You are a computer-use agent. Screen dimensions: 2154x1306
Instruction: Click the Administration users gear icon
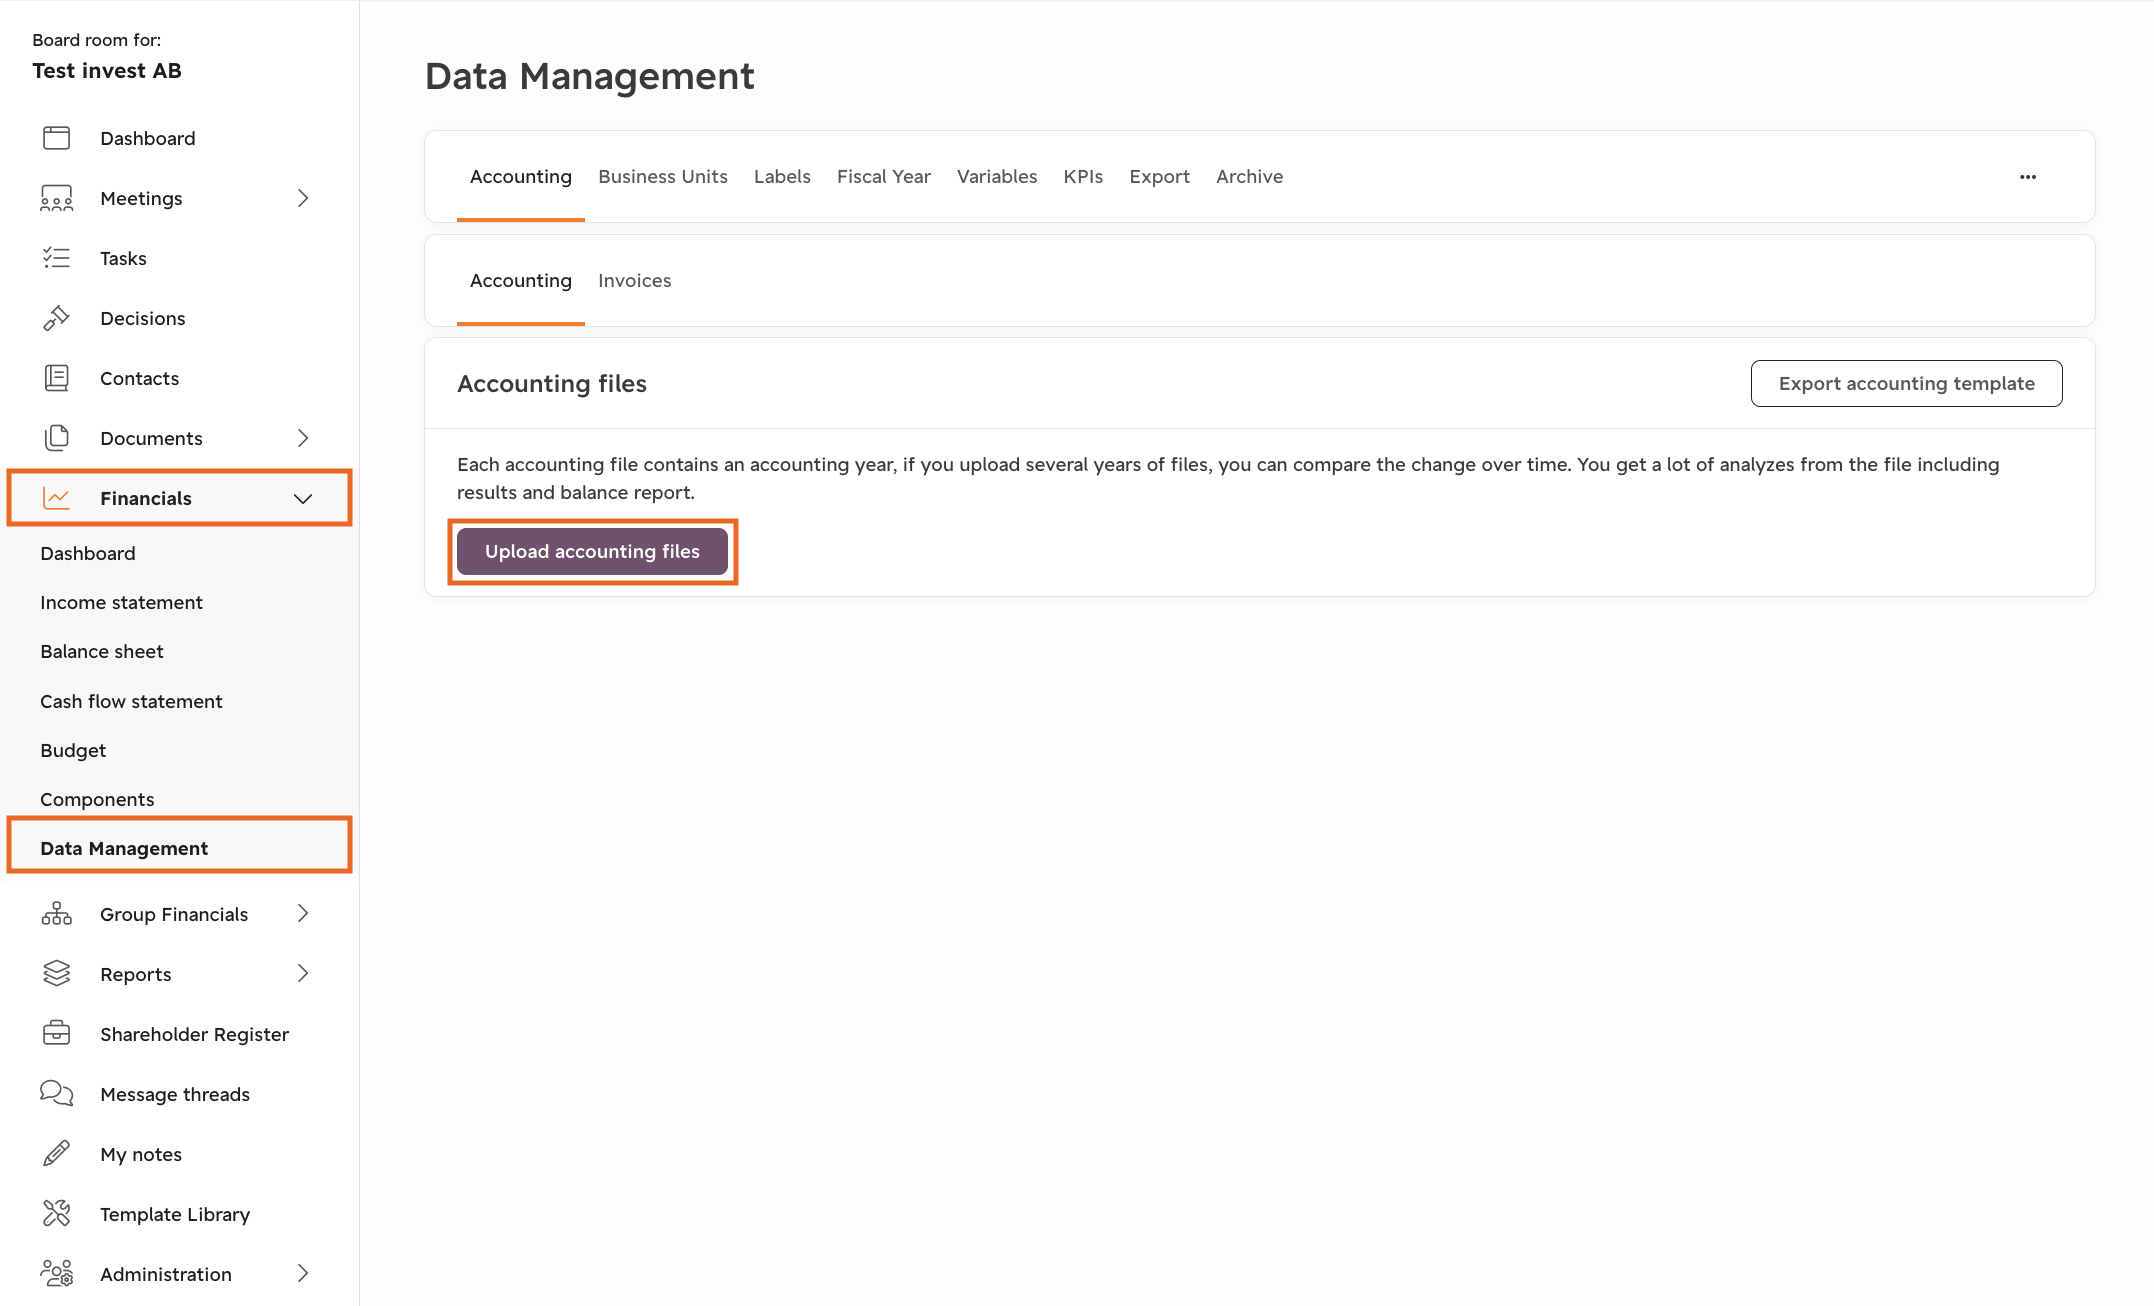[x=57, y=1274]
